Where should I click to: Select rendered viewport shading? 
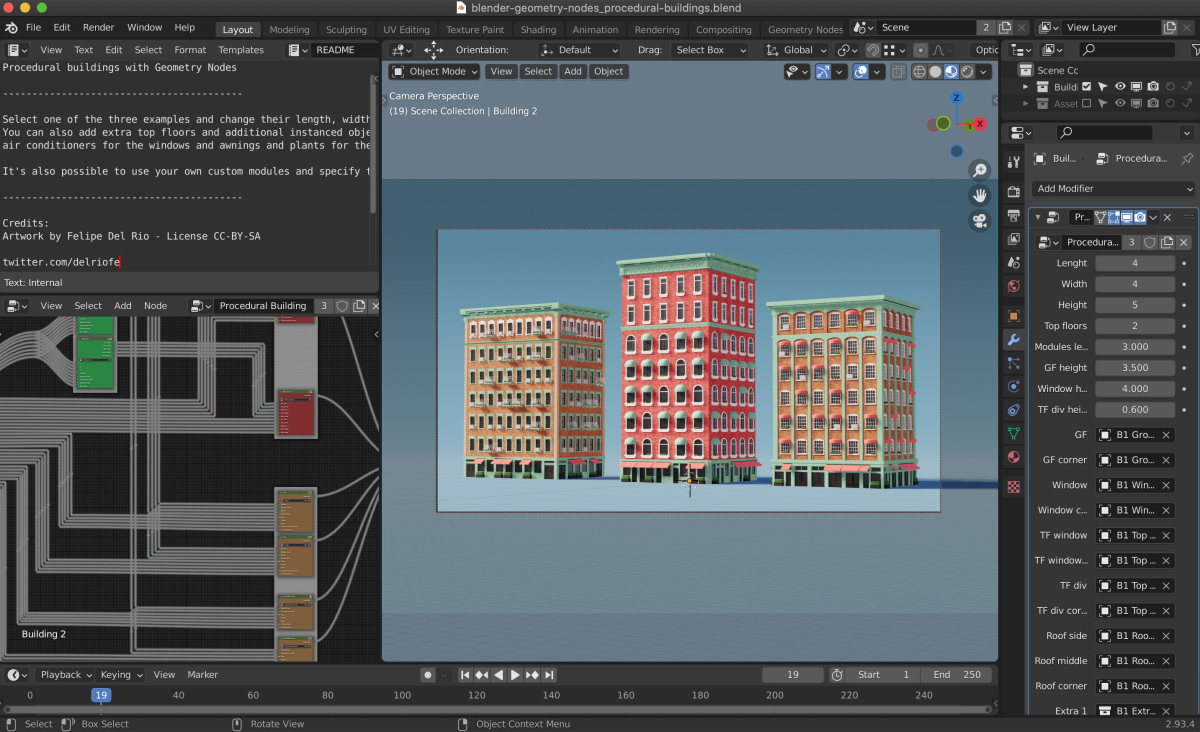pos(968,71)
